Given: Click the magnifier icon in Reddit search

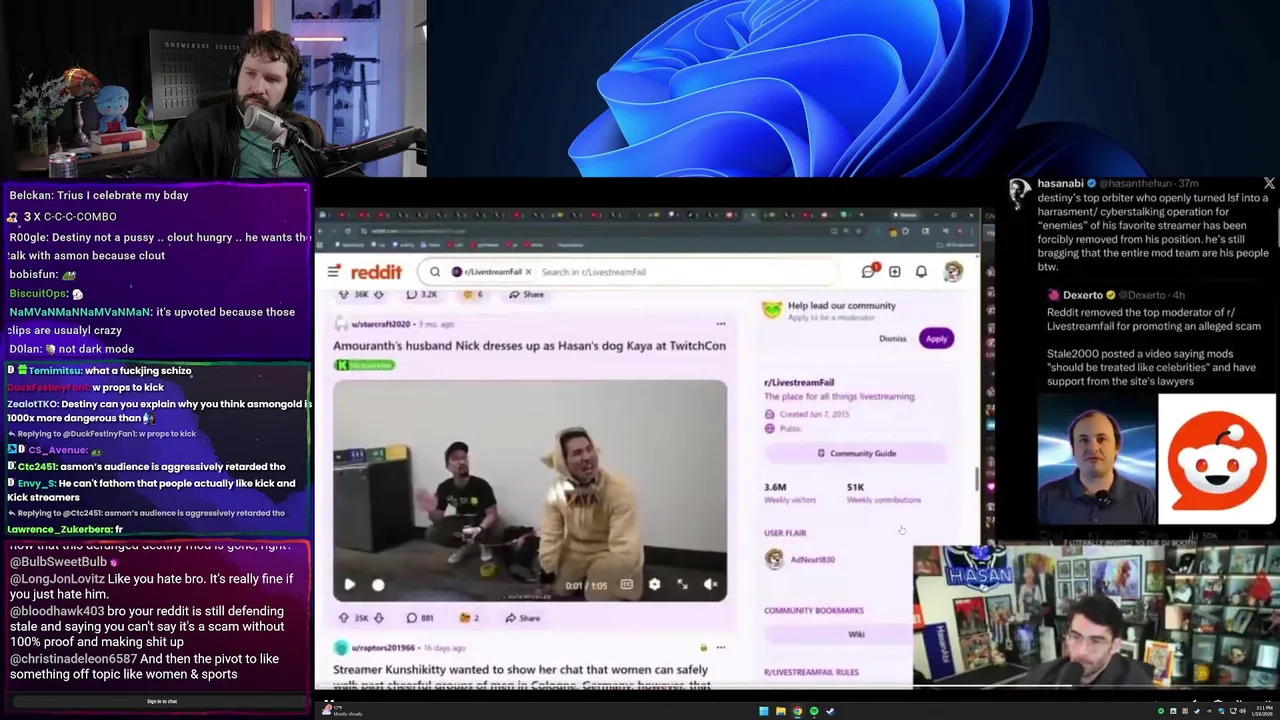Looking at the screenshot, I should tap(435, 272).
